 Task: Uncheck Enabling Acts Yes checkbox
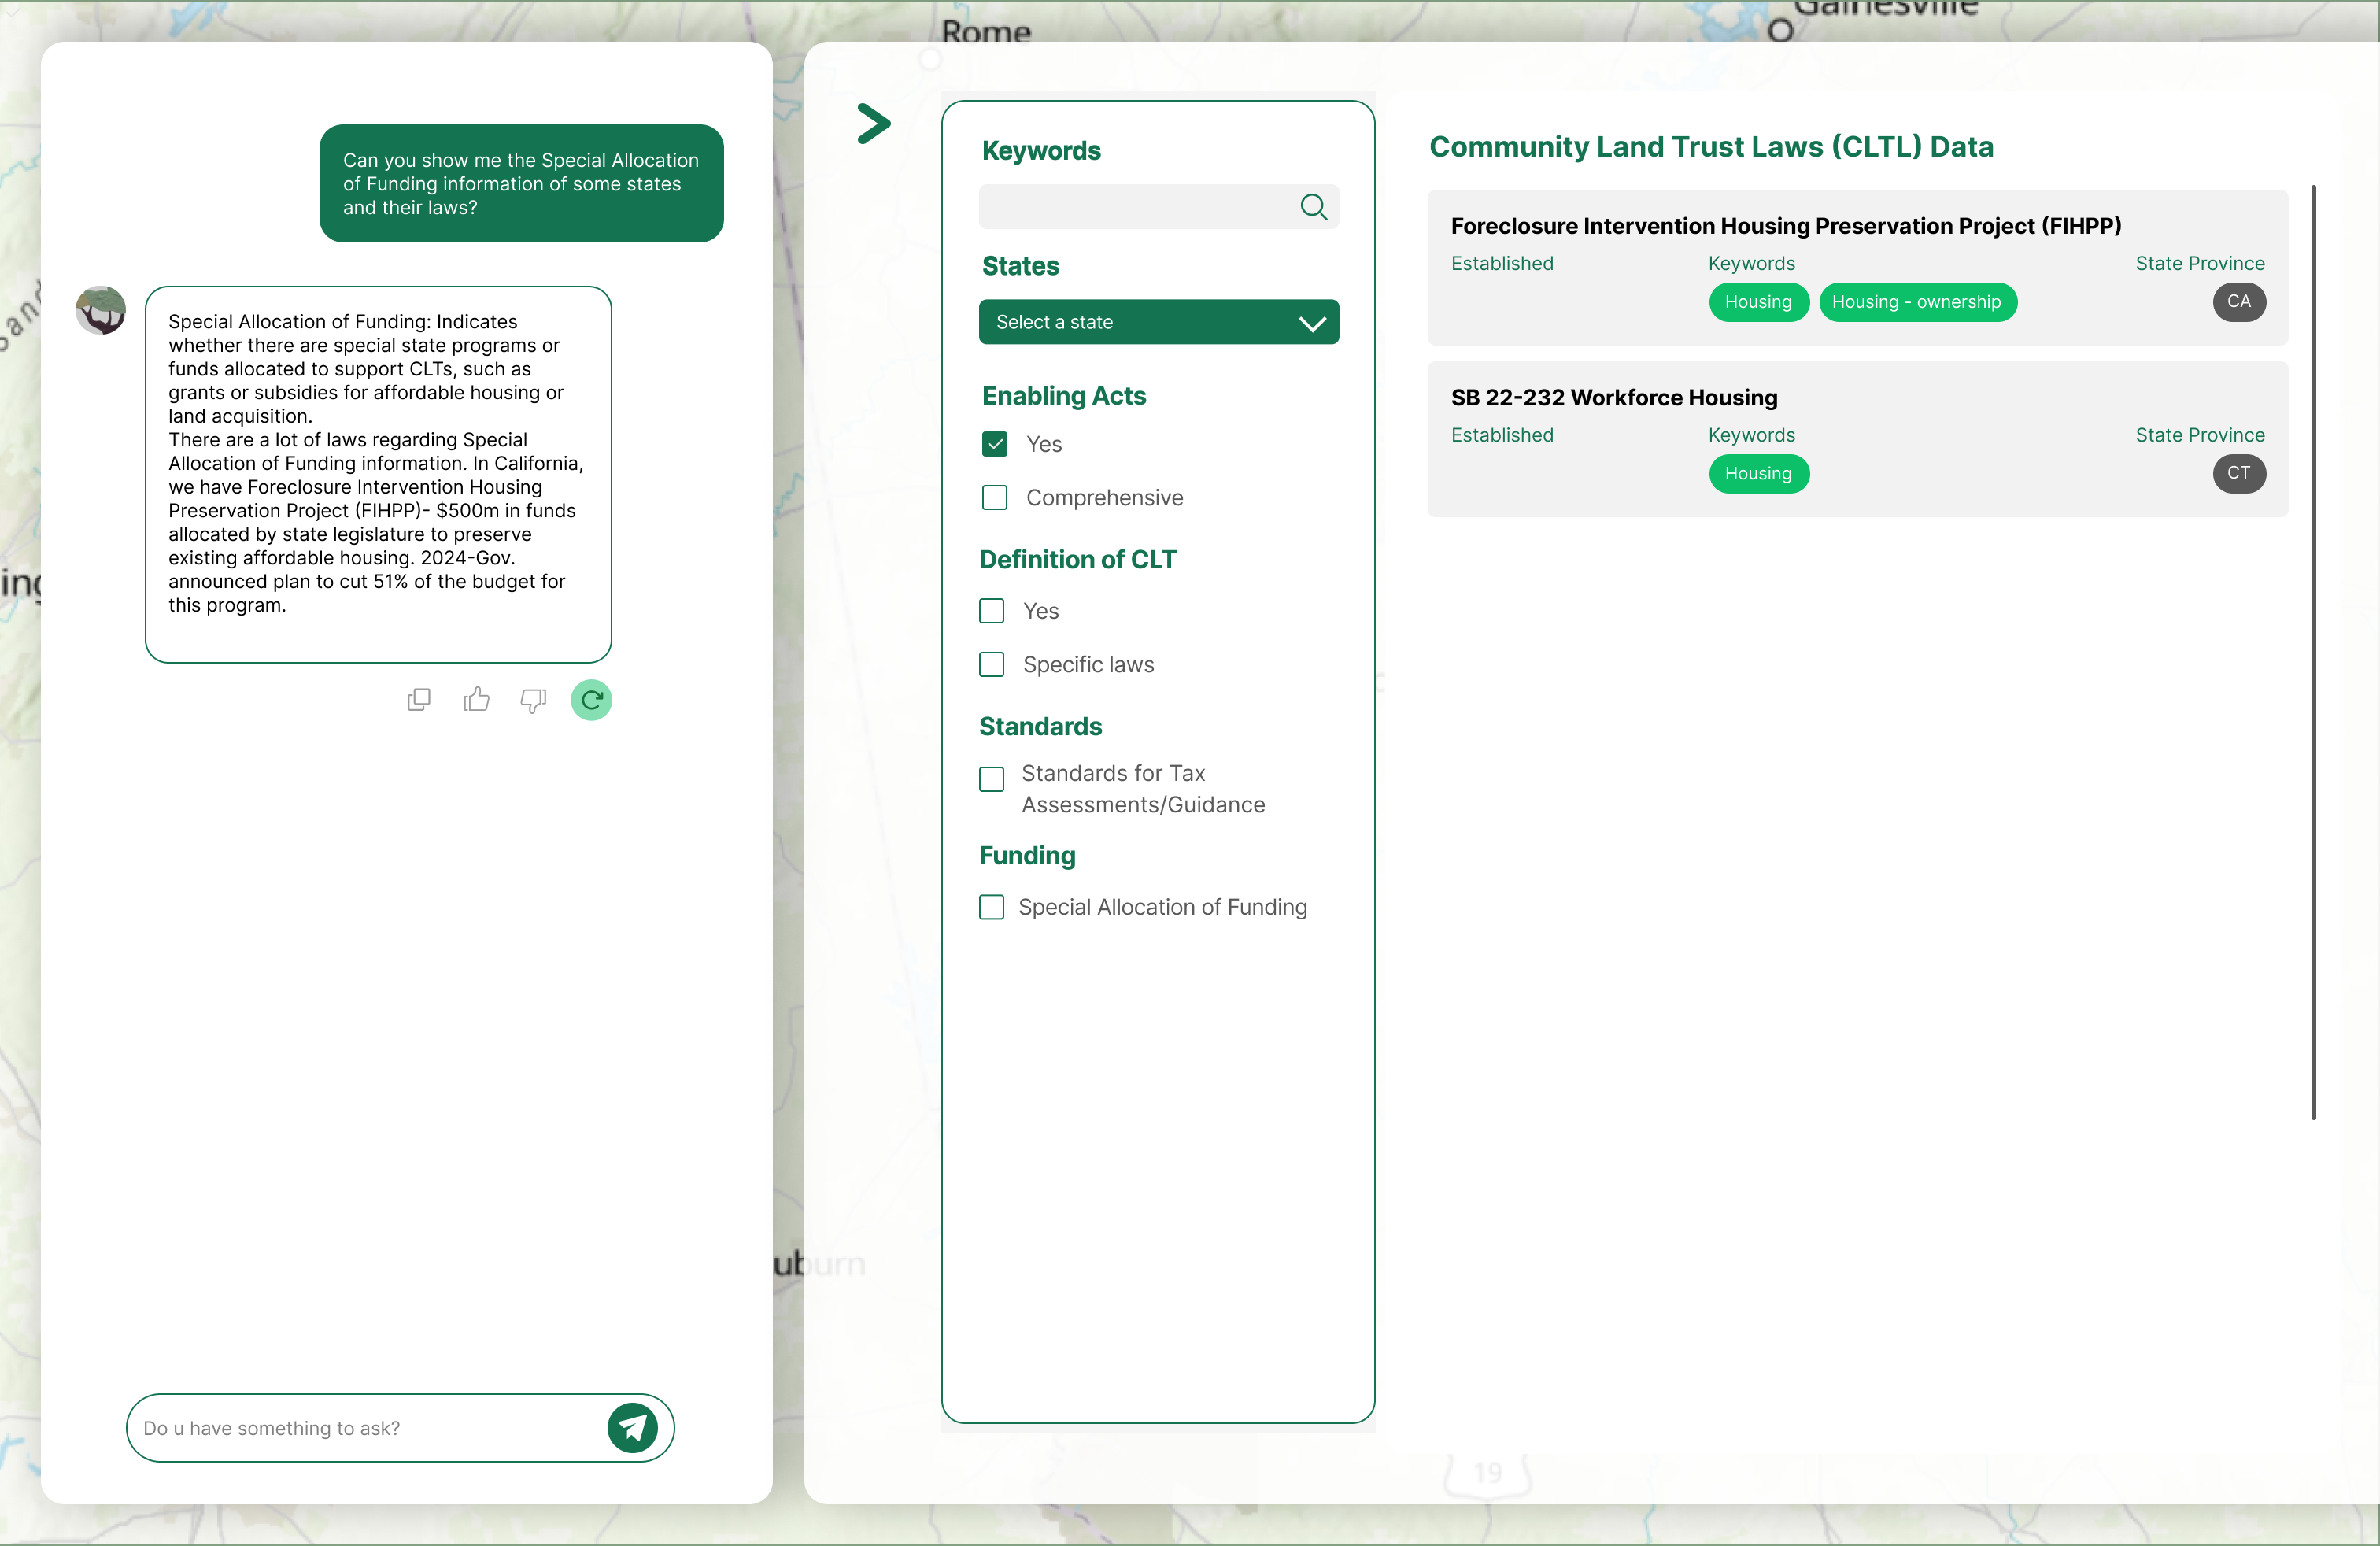pos(994,444)
